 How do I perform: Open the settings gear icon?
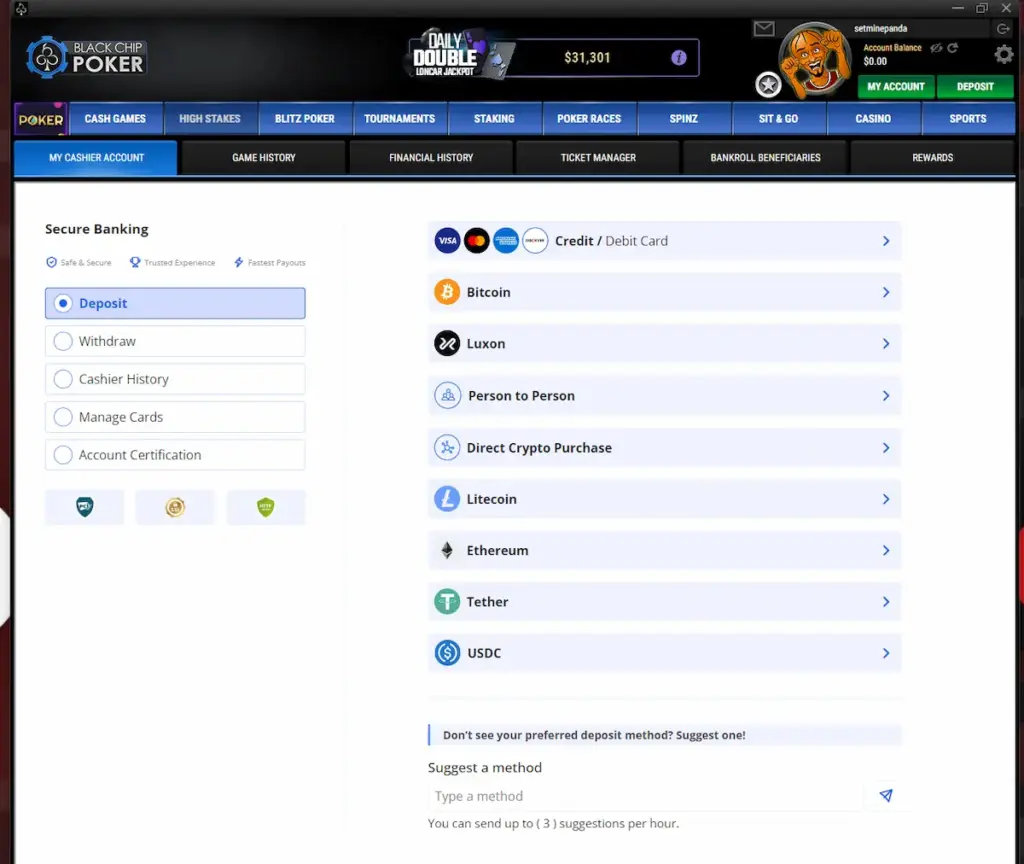coord(1001,55)
